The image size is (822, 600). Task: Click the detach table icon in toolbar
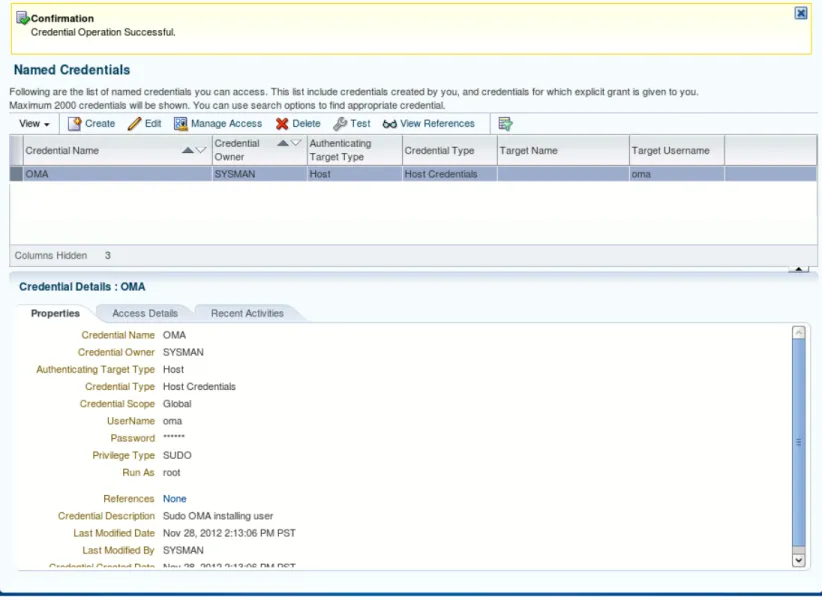505,124
